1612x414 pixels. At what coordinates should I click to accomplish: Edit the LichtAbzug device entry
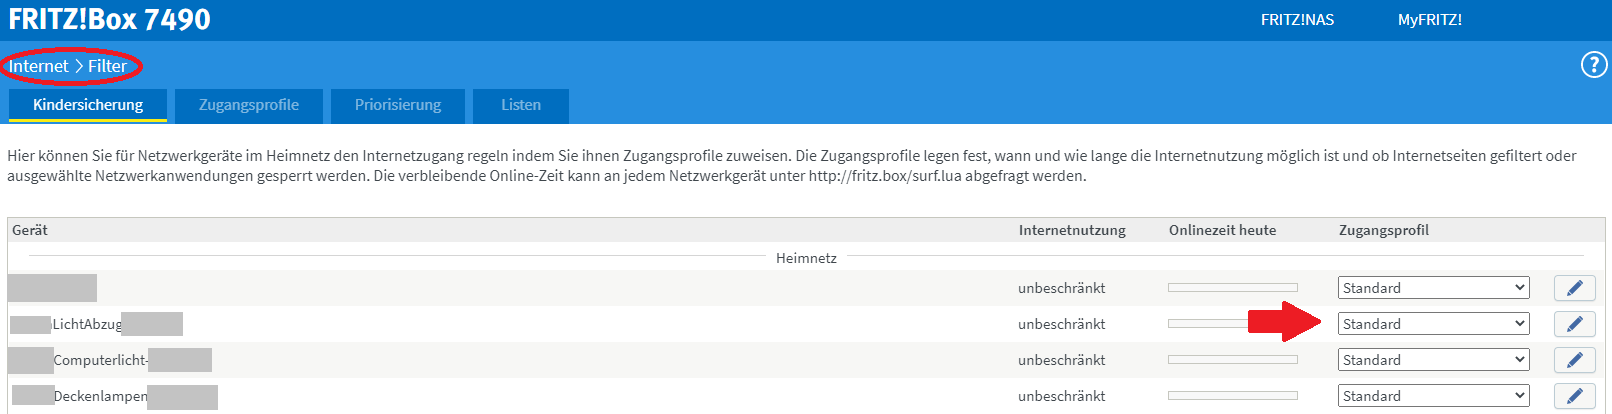[1574, 324]
